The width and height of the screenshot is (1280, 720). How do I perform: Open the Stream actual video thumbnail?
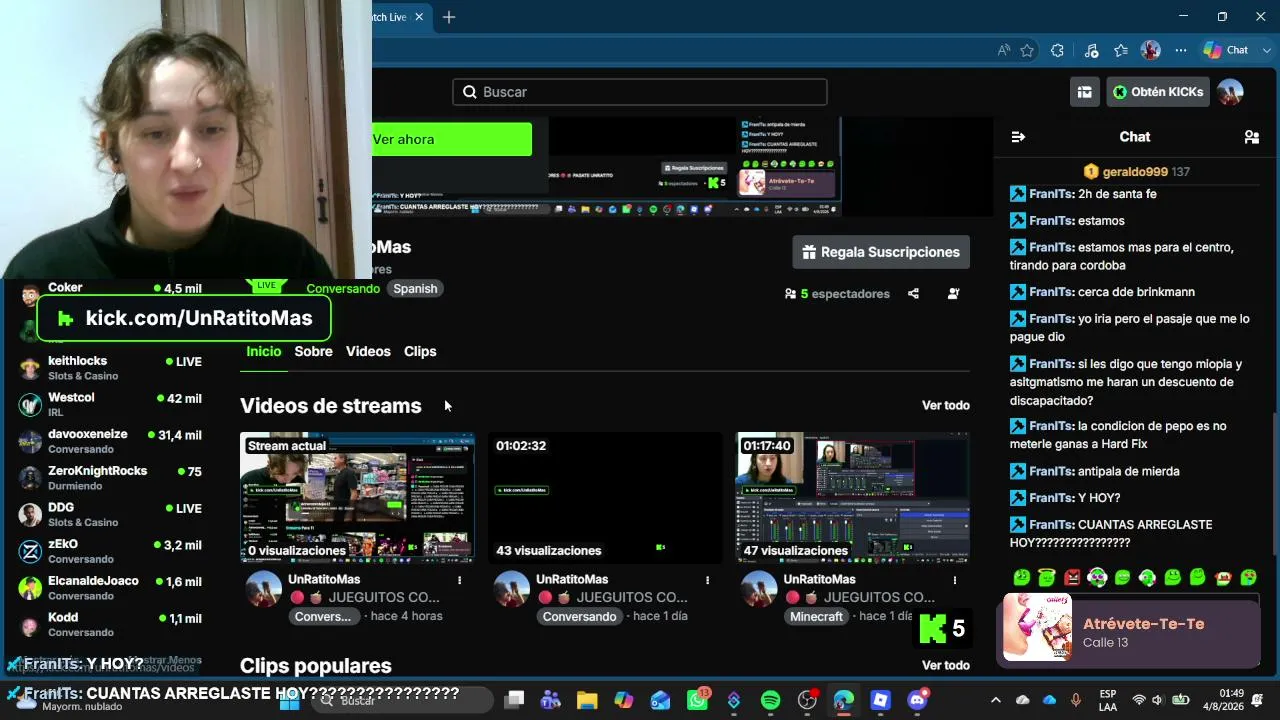(x=357, y=497)
